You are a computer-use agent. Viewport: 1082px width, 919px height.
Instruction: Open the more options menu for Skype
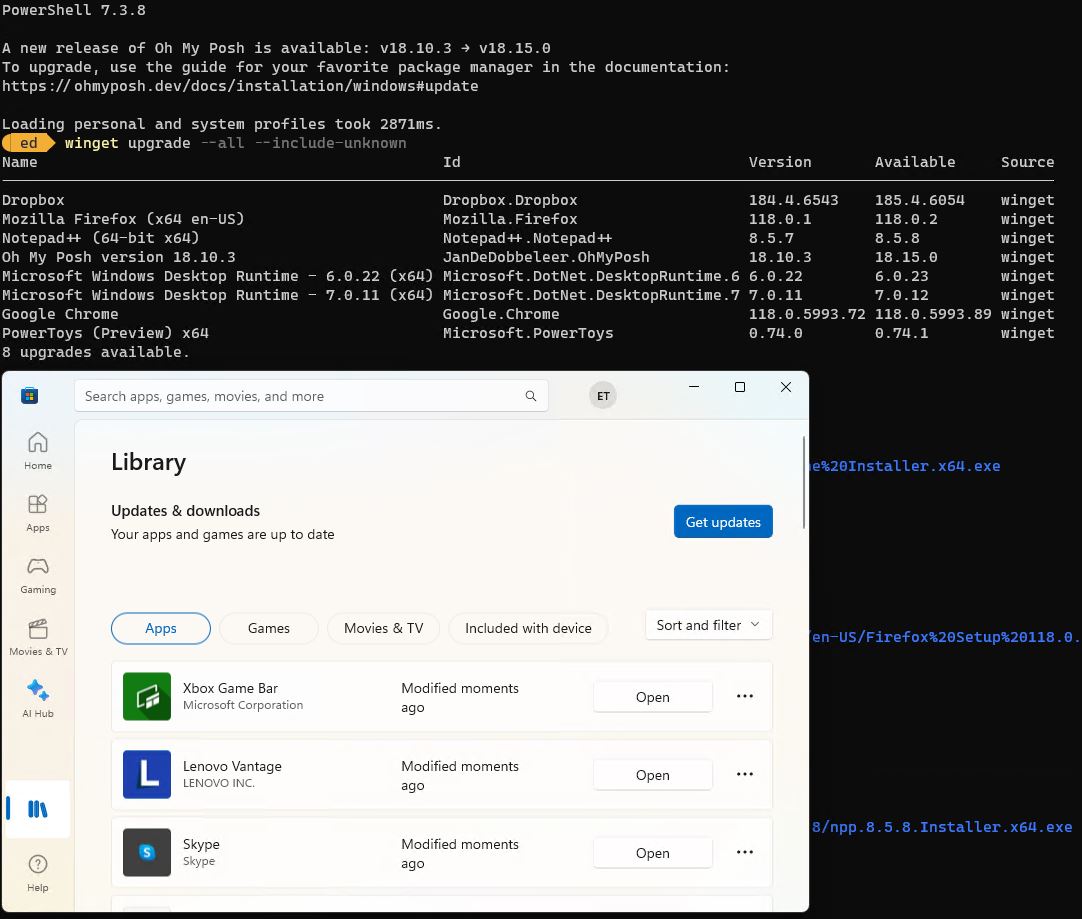[x=745, y=852]
